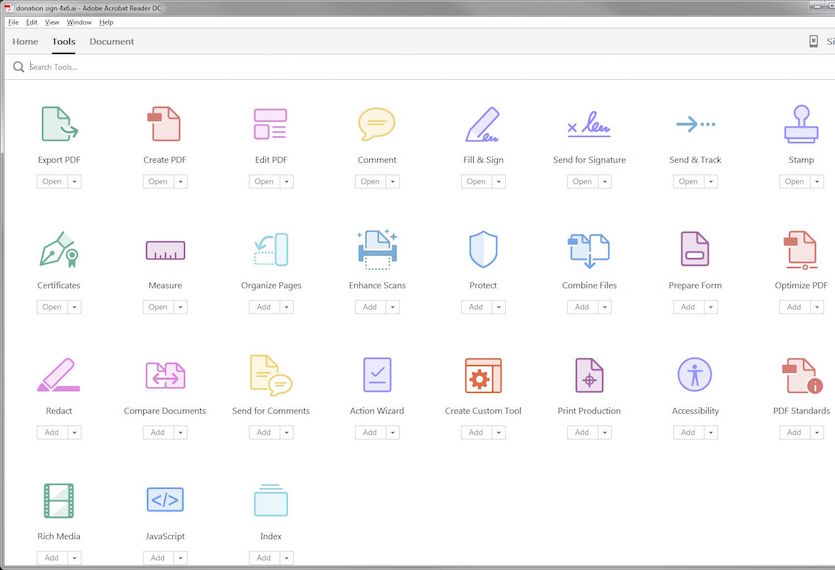The image size is (835, 570).
Task: Open the Comment speech bubble icon
Action: [376, 124]
